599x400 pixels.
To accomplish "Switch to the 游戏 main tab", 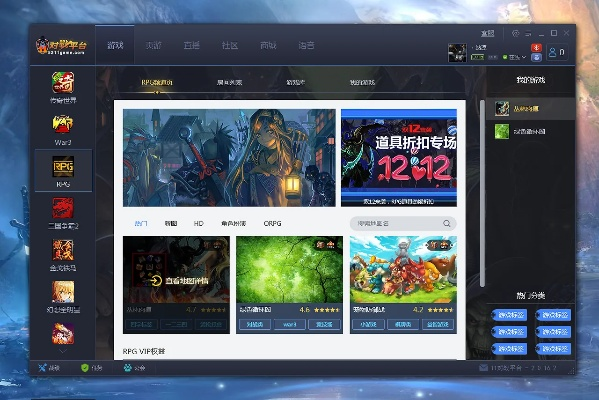I will tap(115, 45).
